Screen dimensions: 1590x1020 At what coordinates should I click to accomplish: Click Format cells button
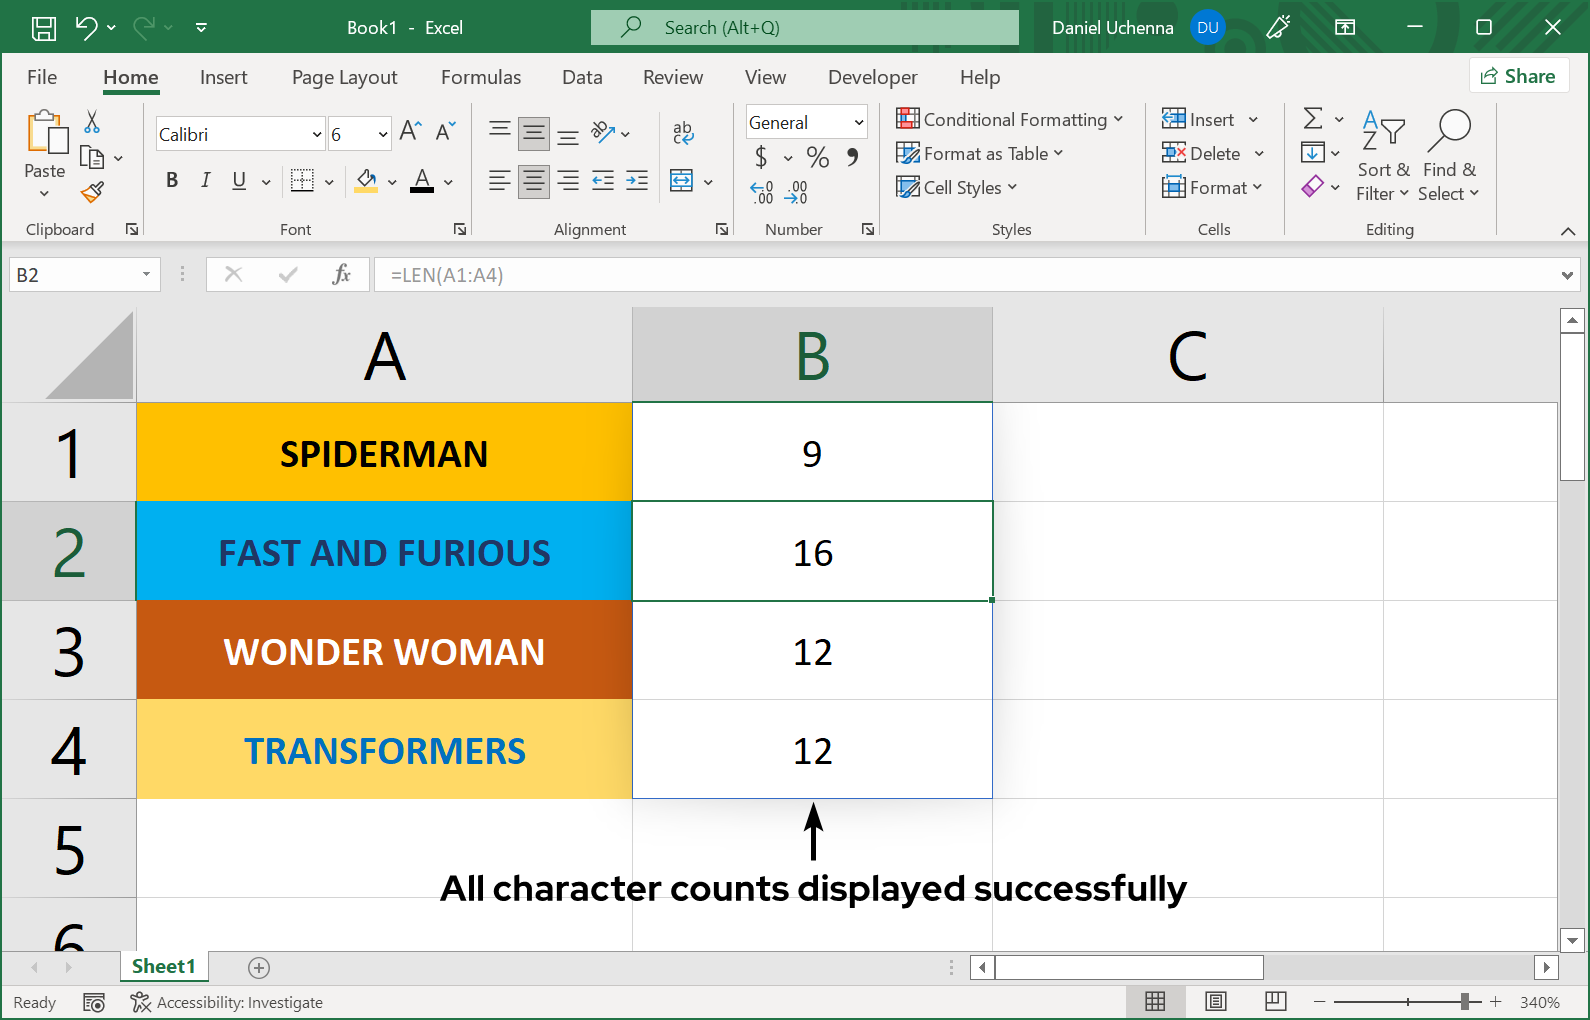pyautogui.click(x=1212, y=187)
